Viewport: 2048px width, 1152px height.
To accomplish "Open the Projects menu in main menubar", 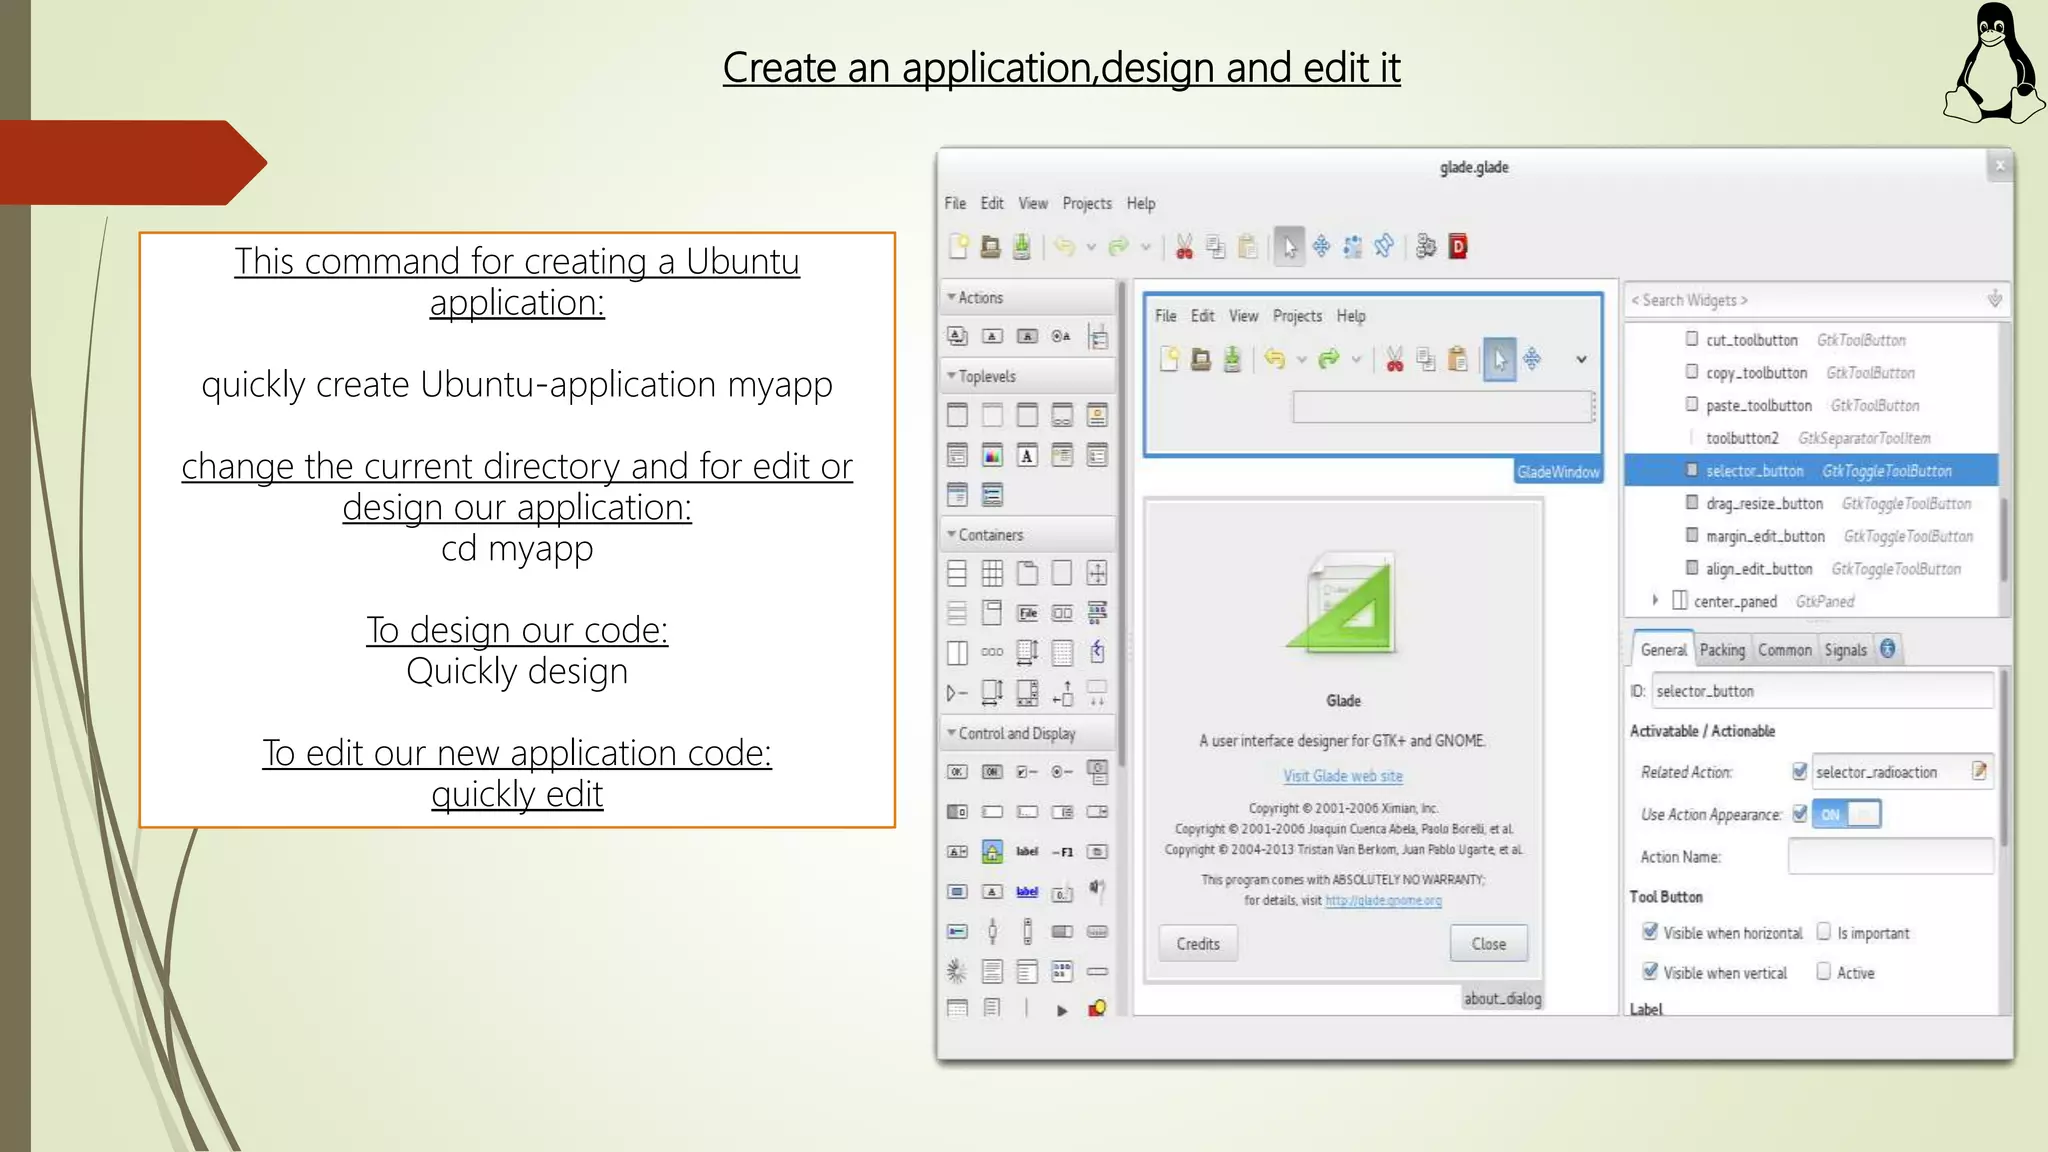I will [1086, 203].
